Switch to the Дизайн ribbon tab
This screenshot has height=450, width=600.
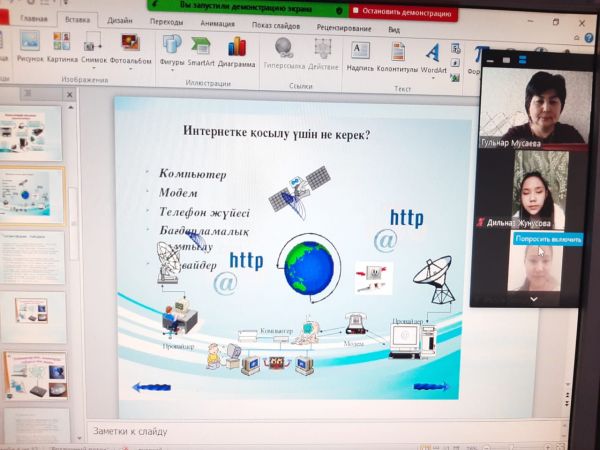point(120,19)
